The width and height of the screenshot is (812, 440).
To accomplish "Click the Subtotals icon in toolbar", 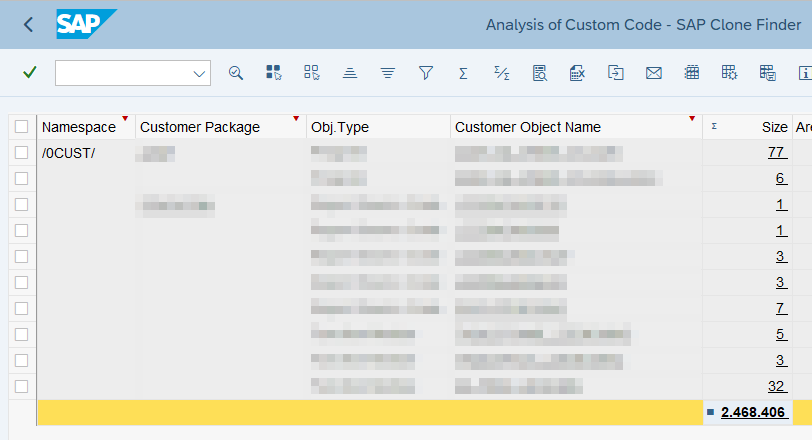I will (x=501, y=72).
